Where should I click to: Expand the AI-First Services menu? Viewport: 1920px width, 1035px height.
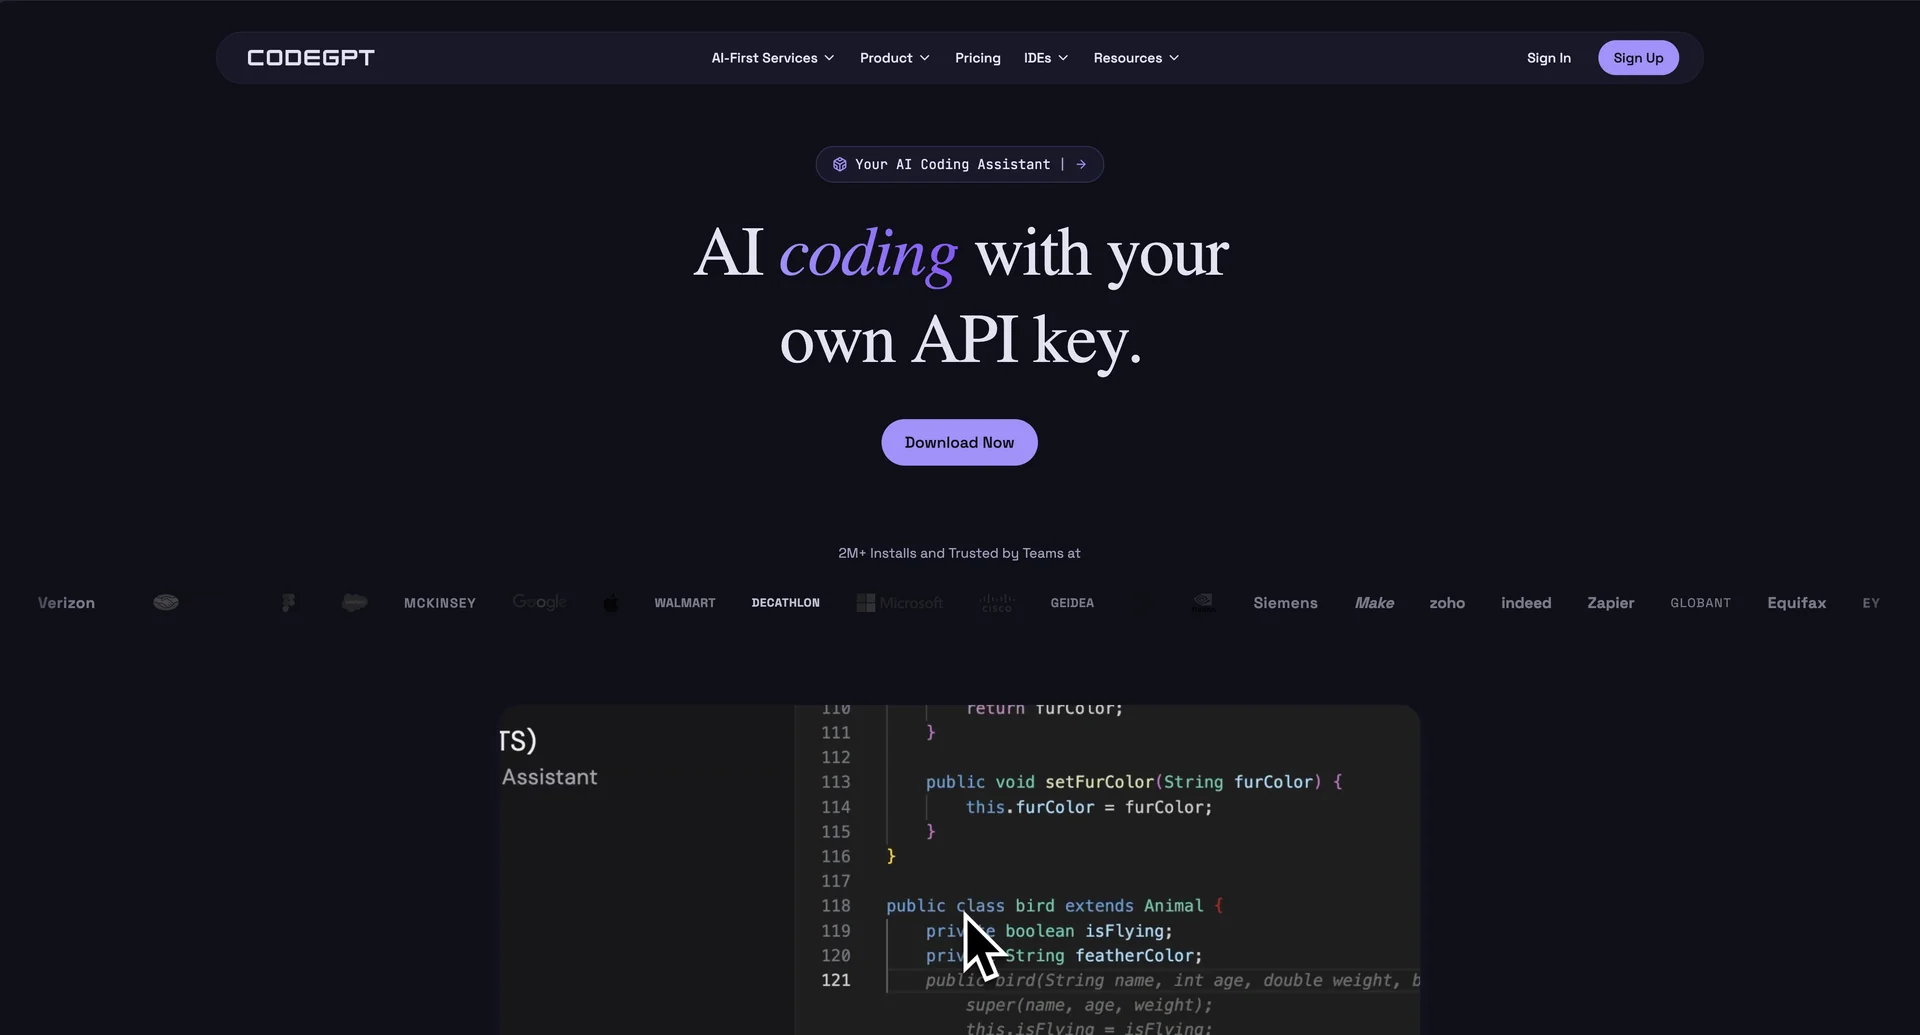click(x=772, y=58)
